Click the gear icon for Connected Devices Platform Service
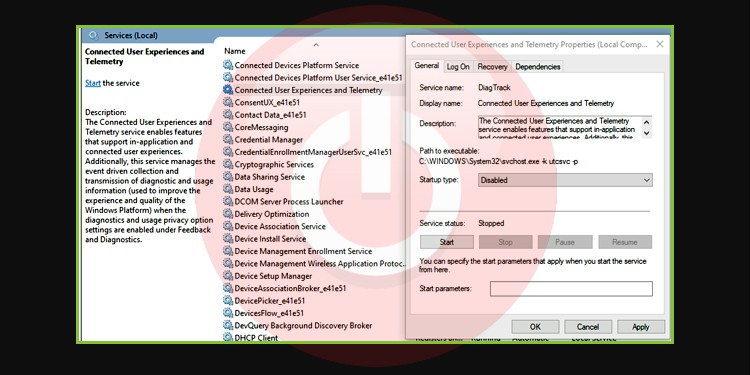Viewport: 750px width, 375px height. click(228, 65)
